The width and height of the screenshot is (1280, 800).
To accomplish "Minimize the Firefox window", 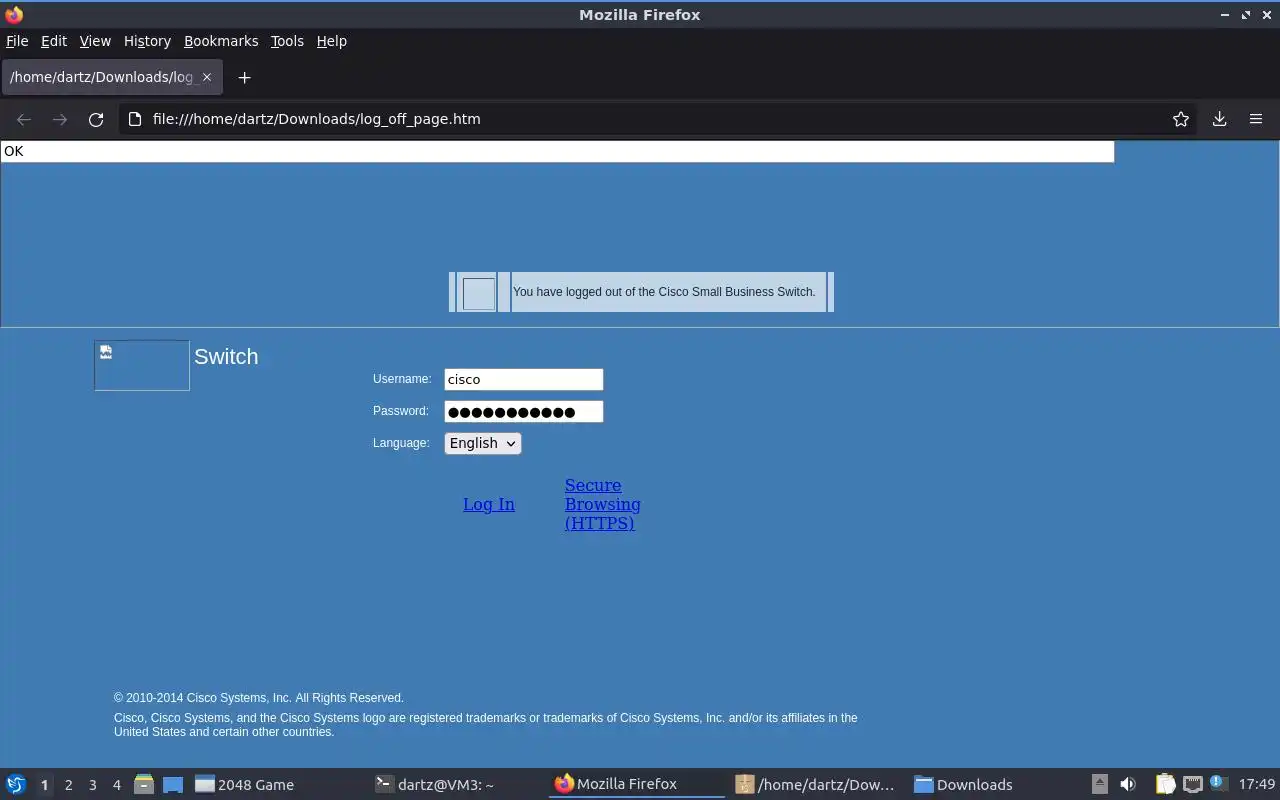I will point(1225,15).
